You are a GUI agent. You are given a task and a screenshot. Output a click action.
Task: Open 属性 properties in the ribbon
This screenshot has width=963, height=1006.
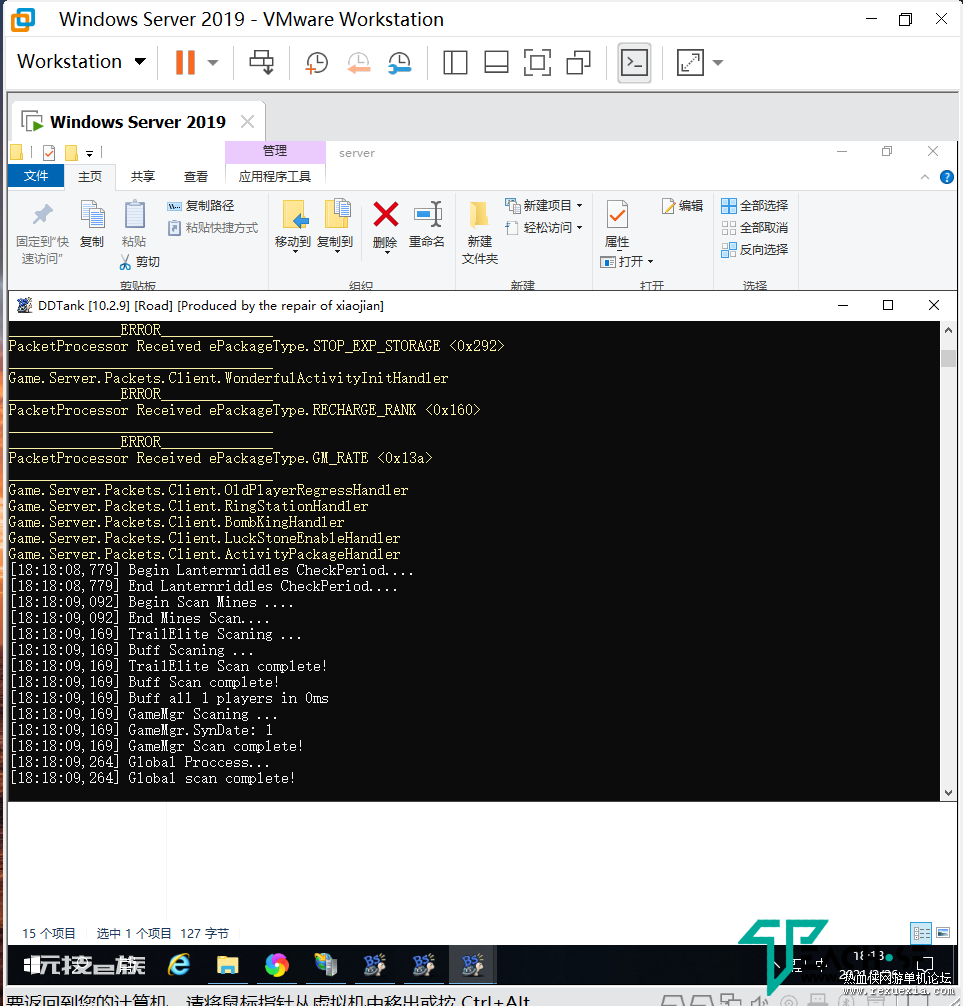tap(617, 224)
